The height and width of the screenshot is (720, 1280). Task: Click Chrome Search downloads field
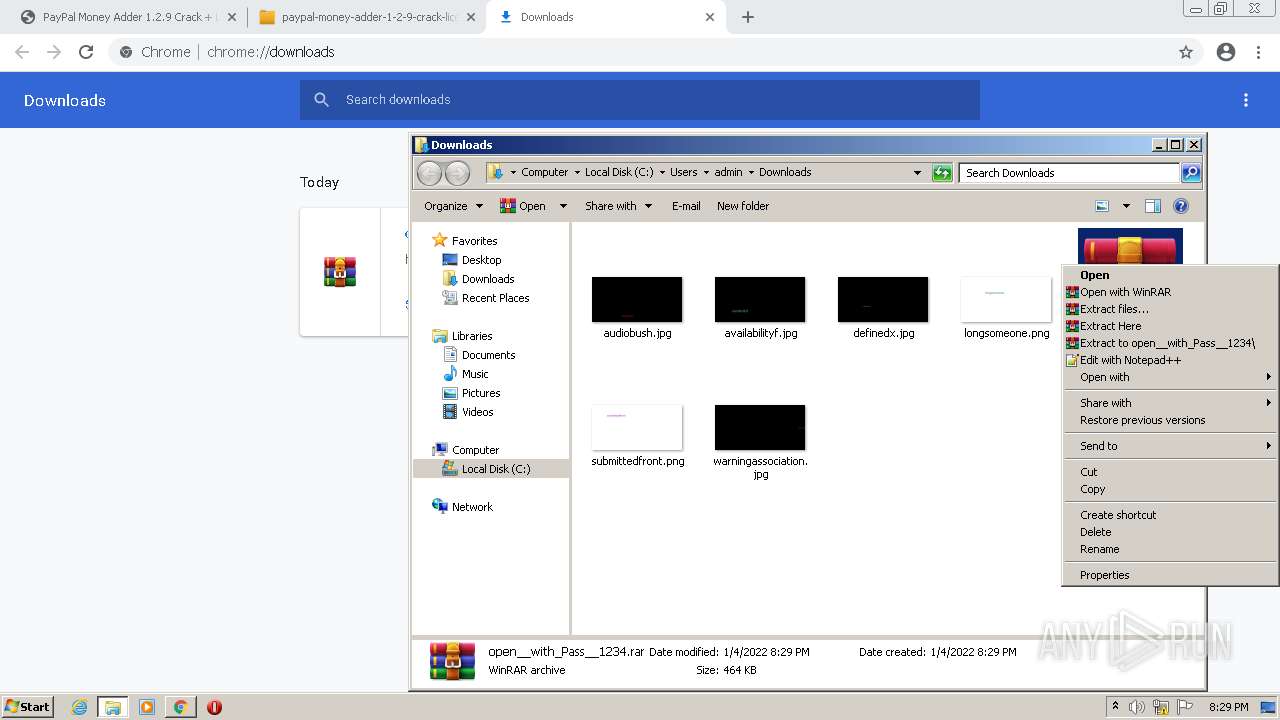[640, 100]
